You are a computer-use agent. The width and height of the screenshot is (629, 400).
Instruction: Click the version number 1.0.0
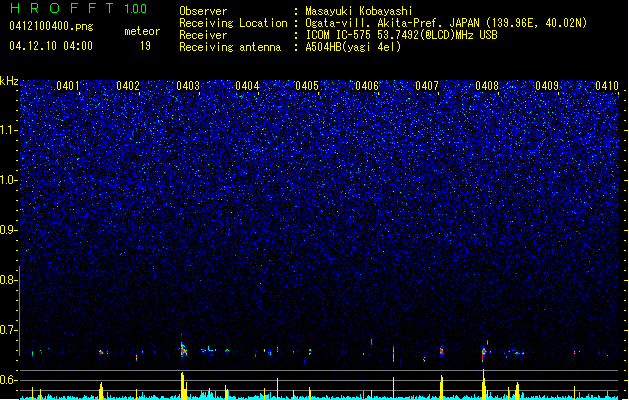tap(135, 9)
